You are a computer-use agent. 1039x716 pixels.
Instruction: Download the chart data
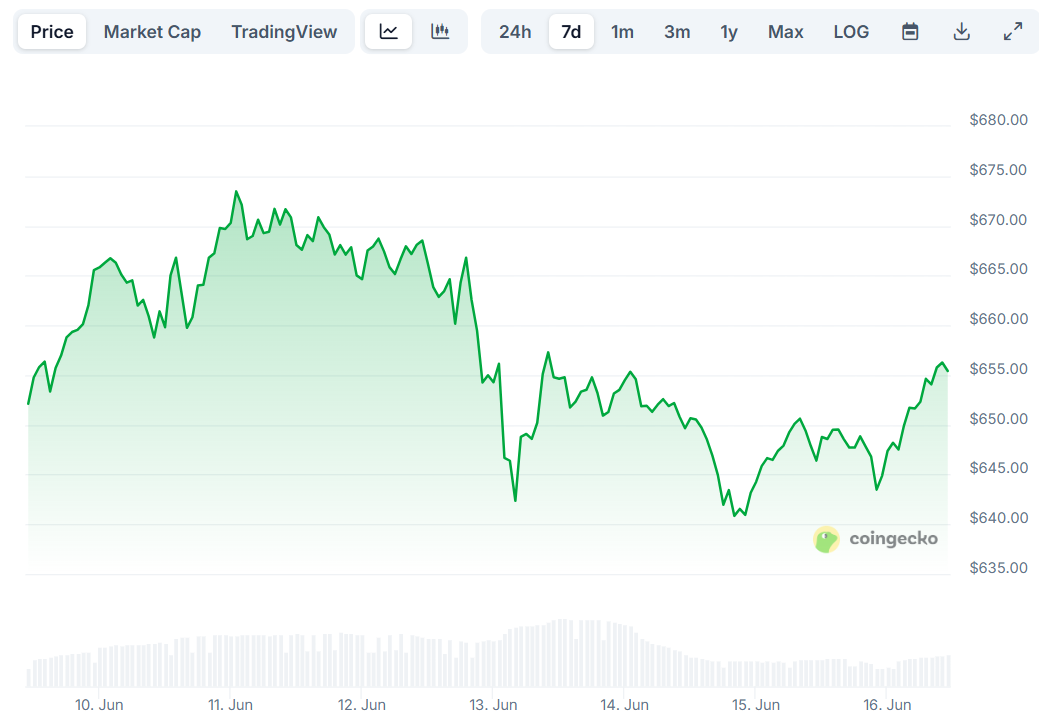click(x=961, y=32)
